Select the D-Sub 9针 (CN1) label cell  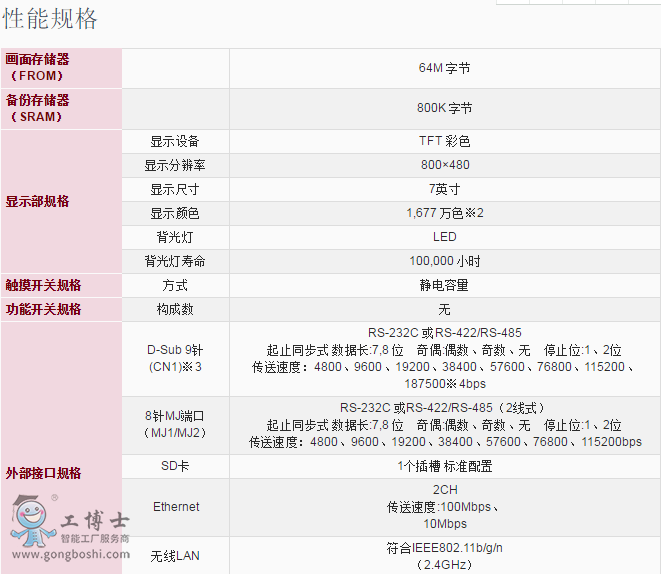tap(175, 358)
